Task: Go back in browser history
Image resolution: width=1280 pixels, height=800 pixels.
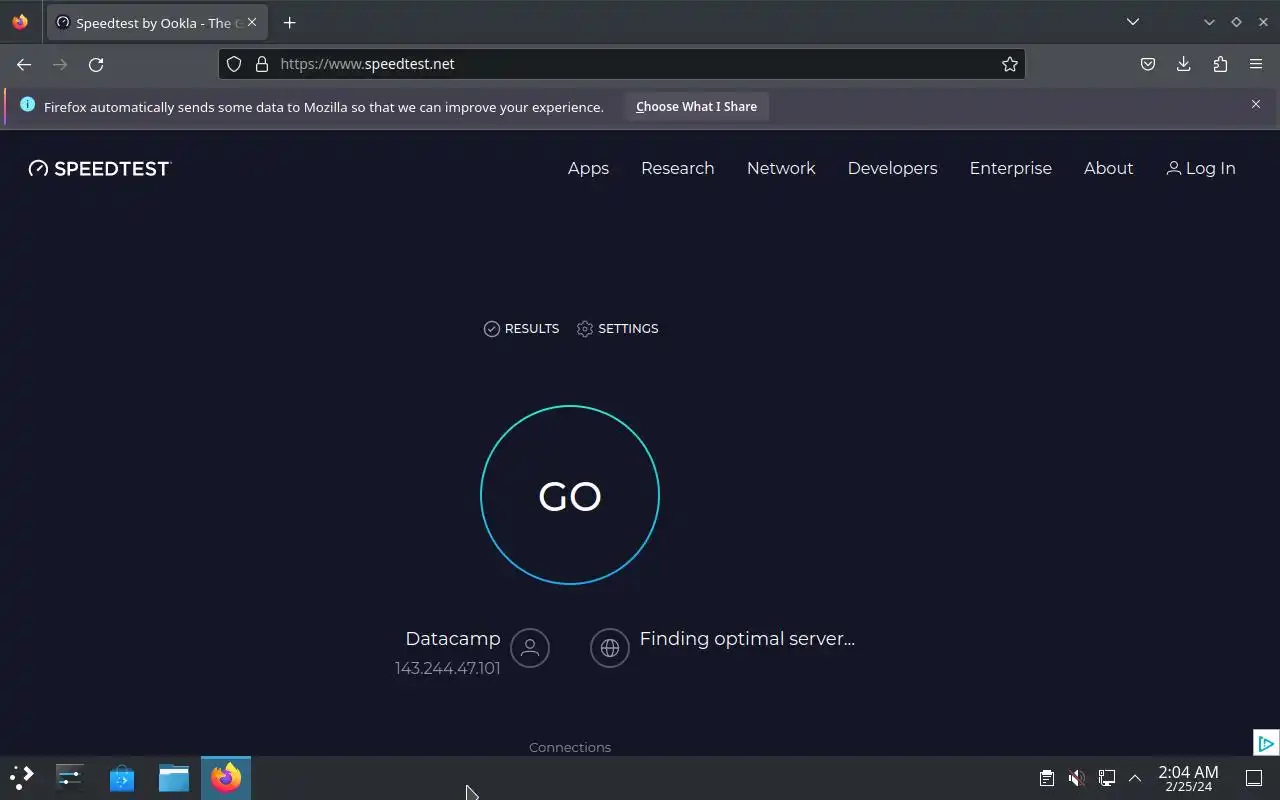Action: (24, 64)
